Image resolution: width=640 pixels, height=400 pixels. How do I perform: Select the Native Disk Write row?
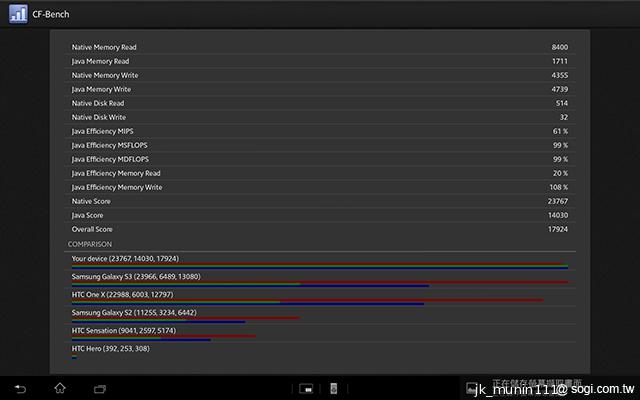320,117
